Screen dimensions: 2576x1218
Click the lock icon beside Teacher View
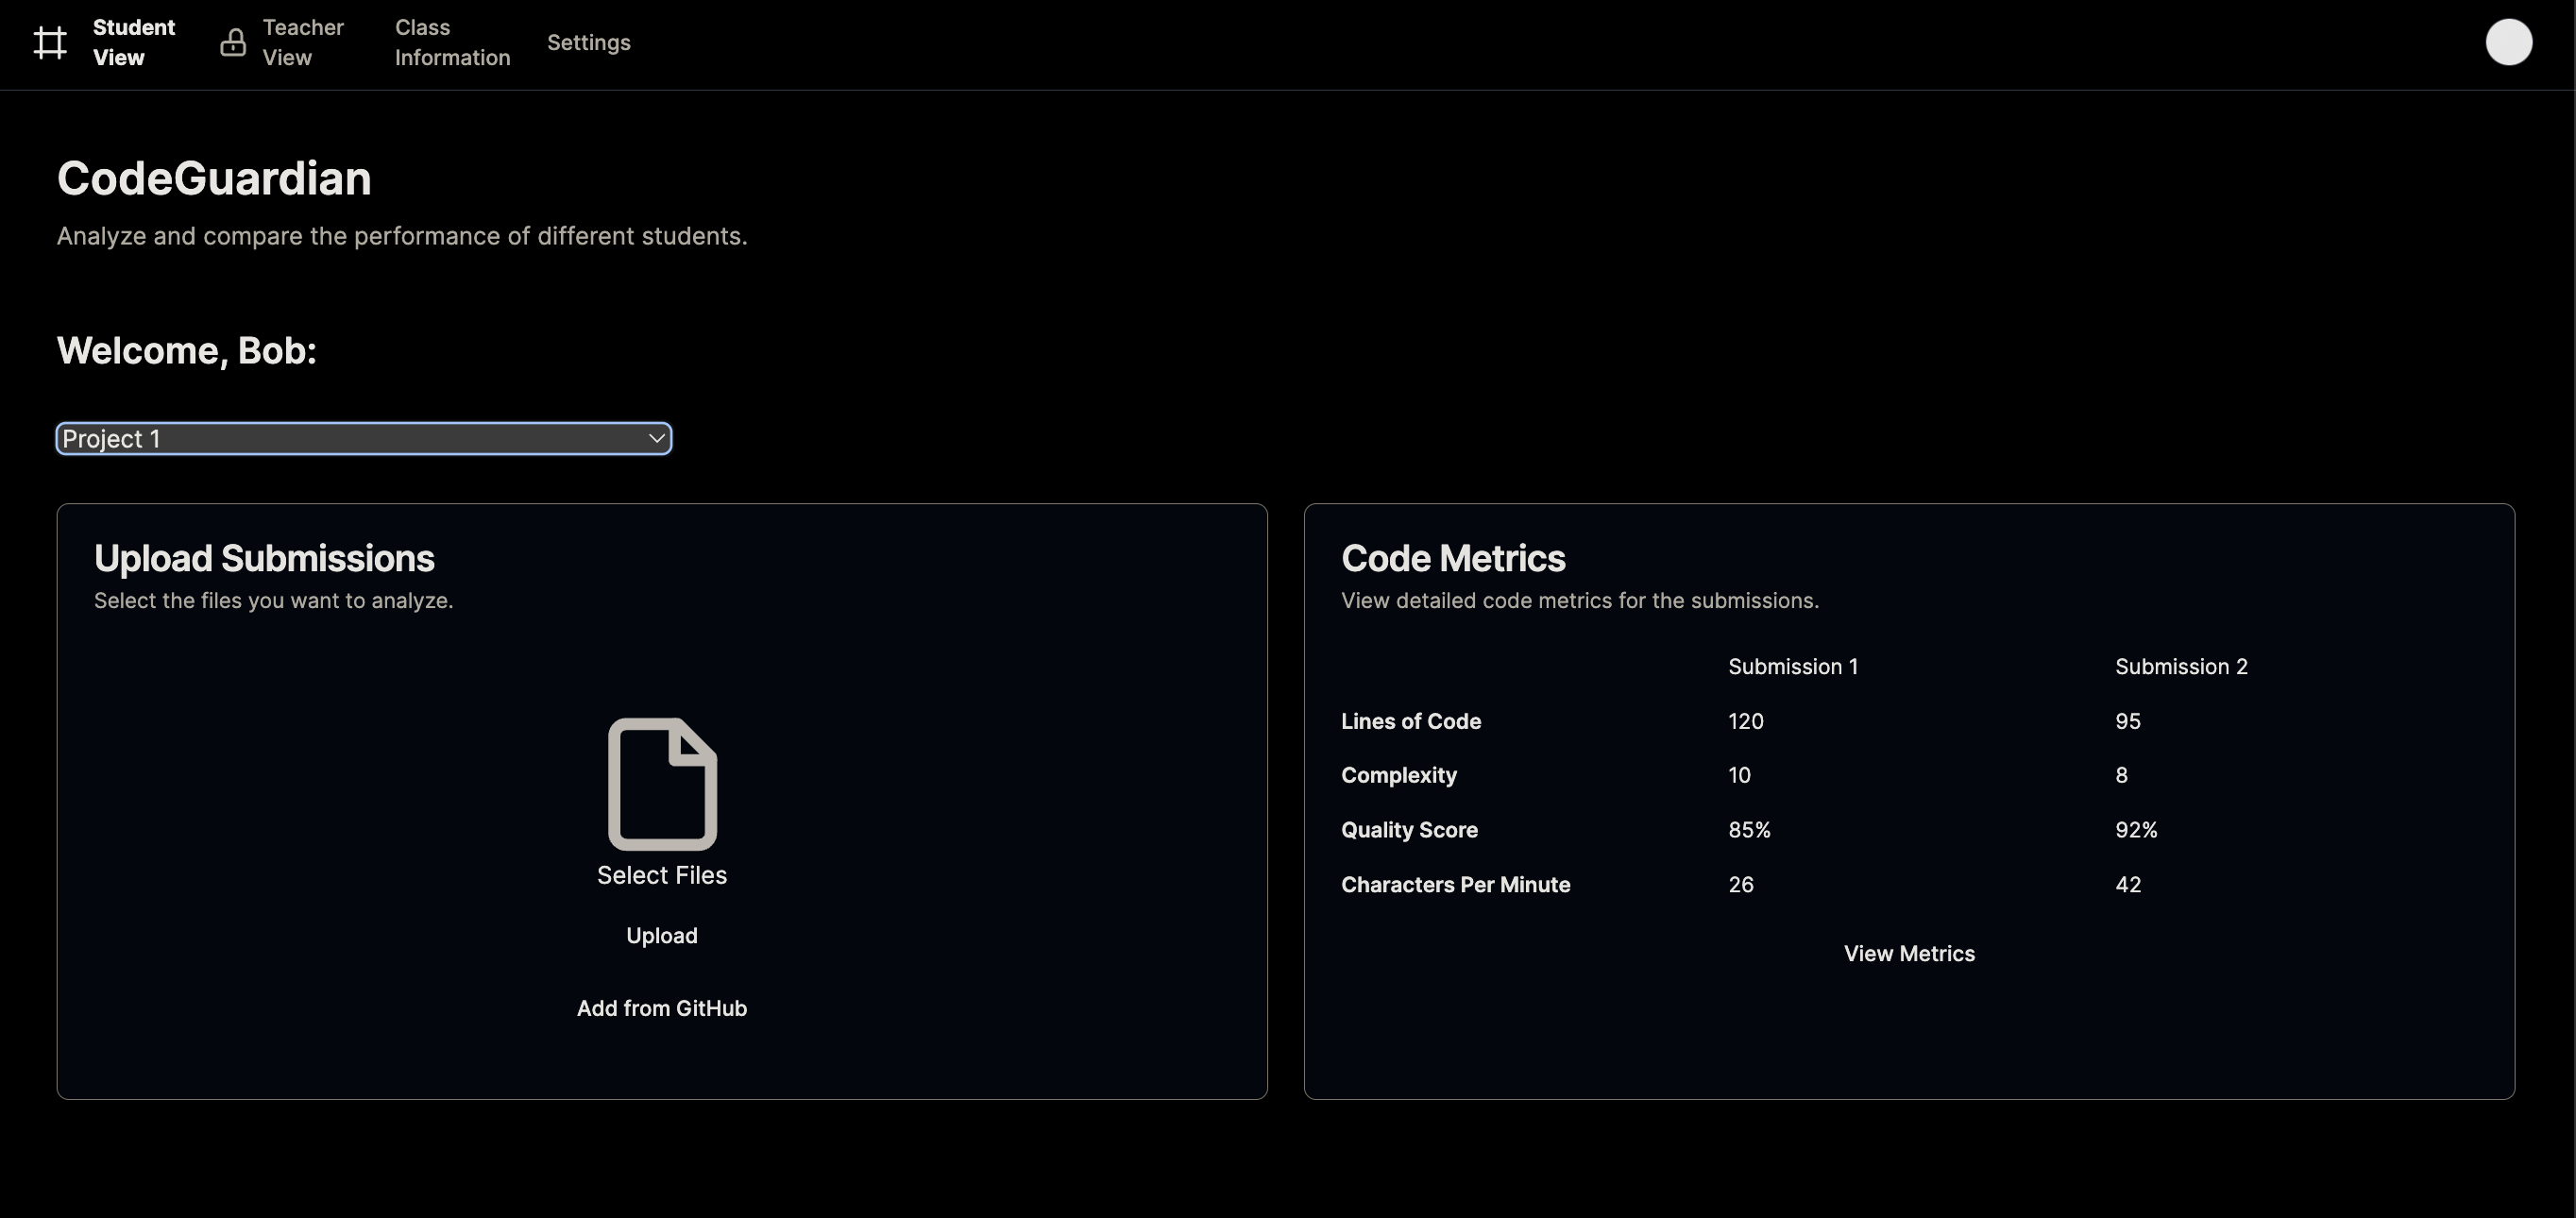coord(233,43)
